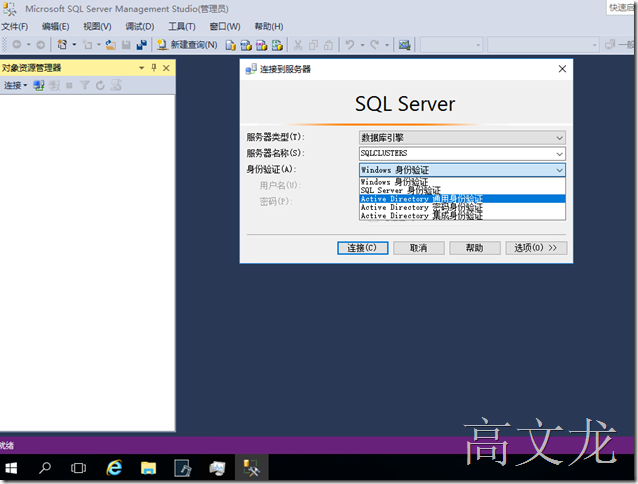Click the undo arrow icon in toolbar

pos(350,45)
